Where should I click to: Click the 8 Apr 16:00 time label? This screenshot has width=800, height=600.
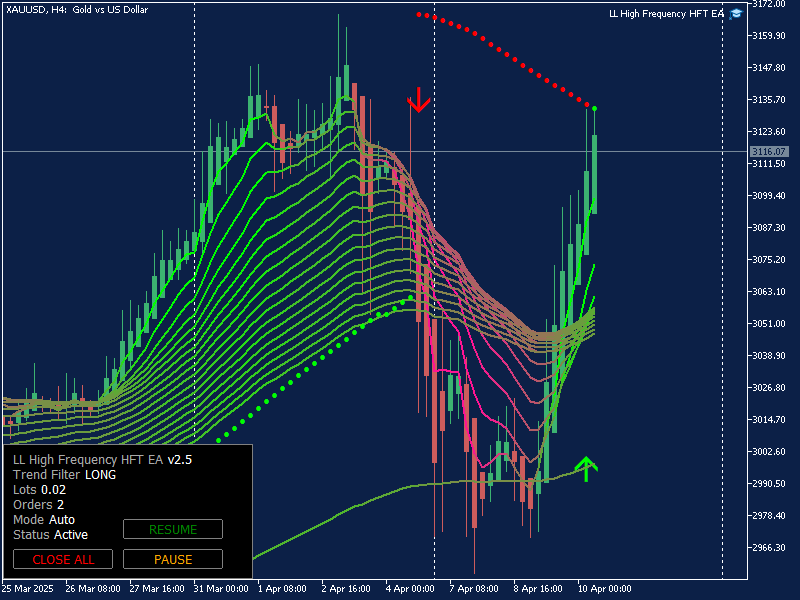click(x=538, y=589)
